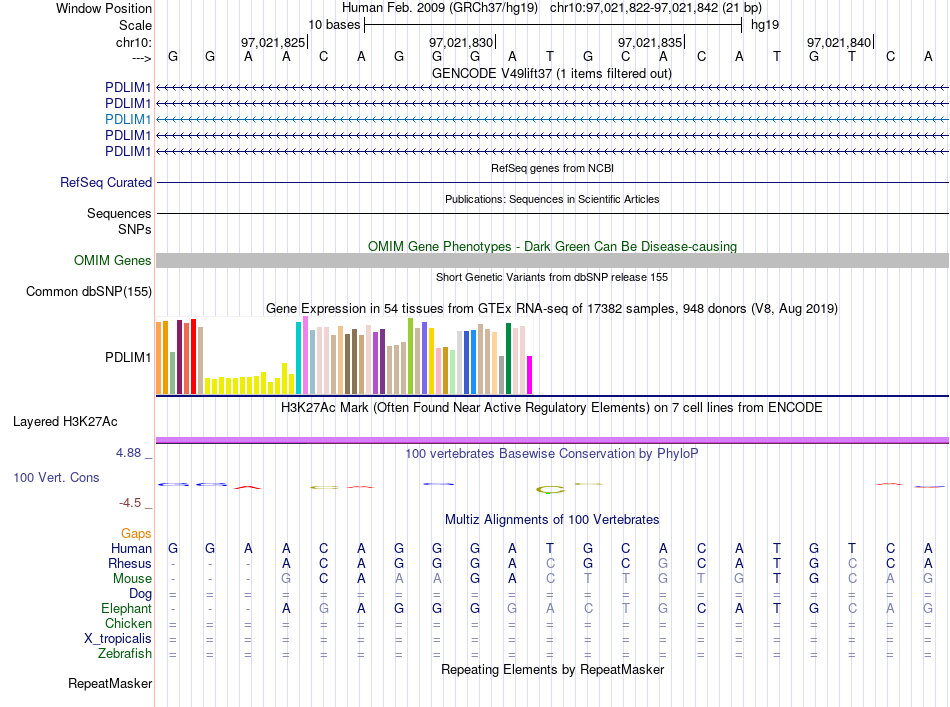Screen dimensions: 950x707
Task: Select the Zebrafish species row label
Action: pos(125,654)
